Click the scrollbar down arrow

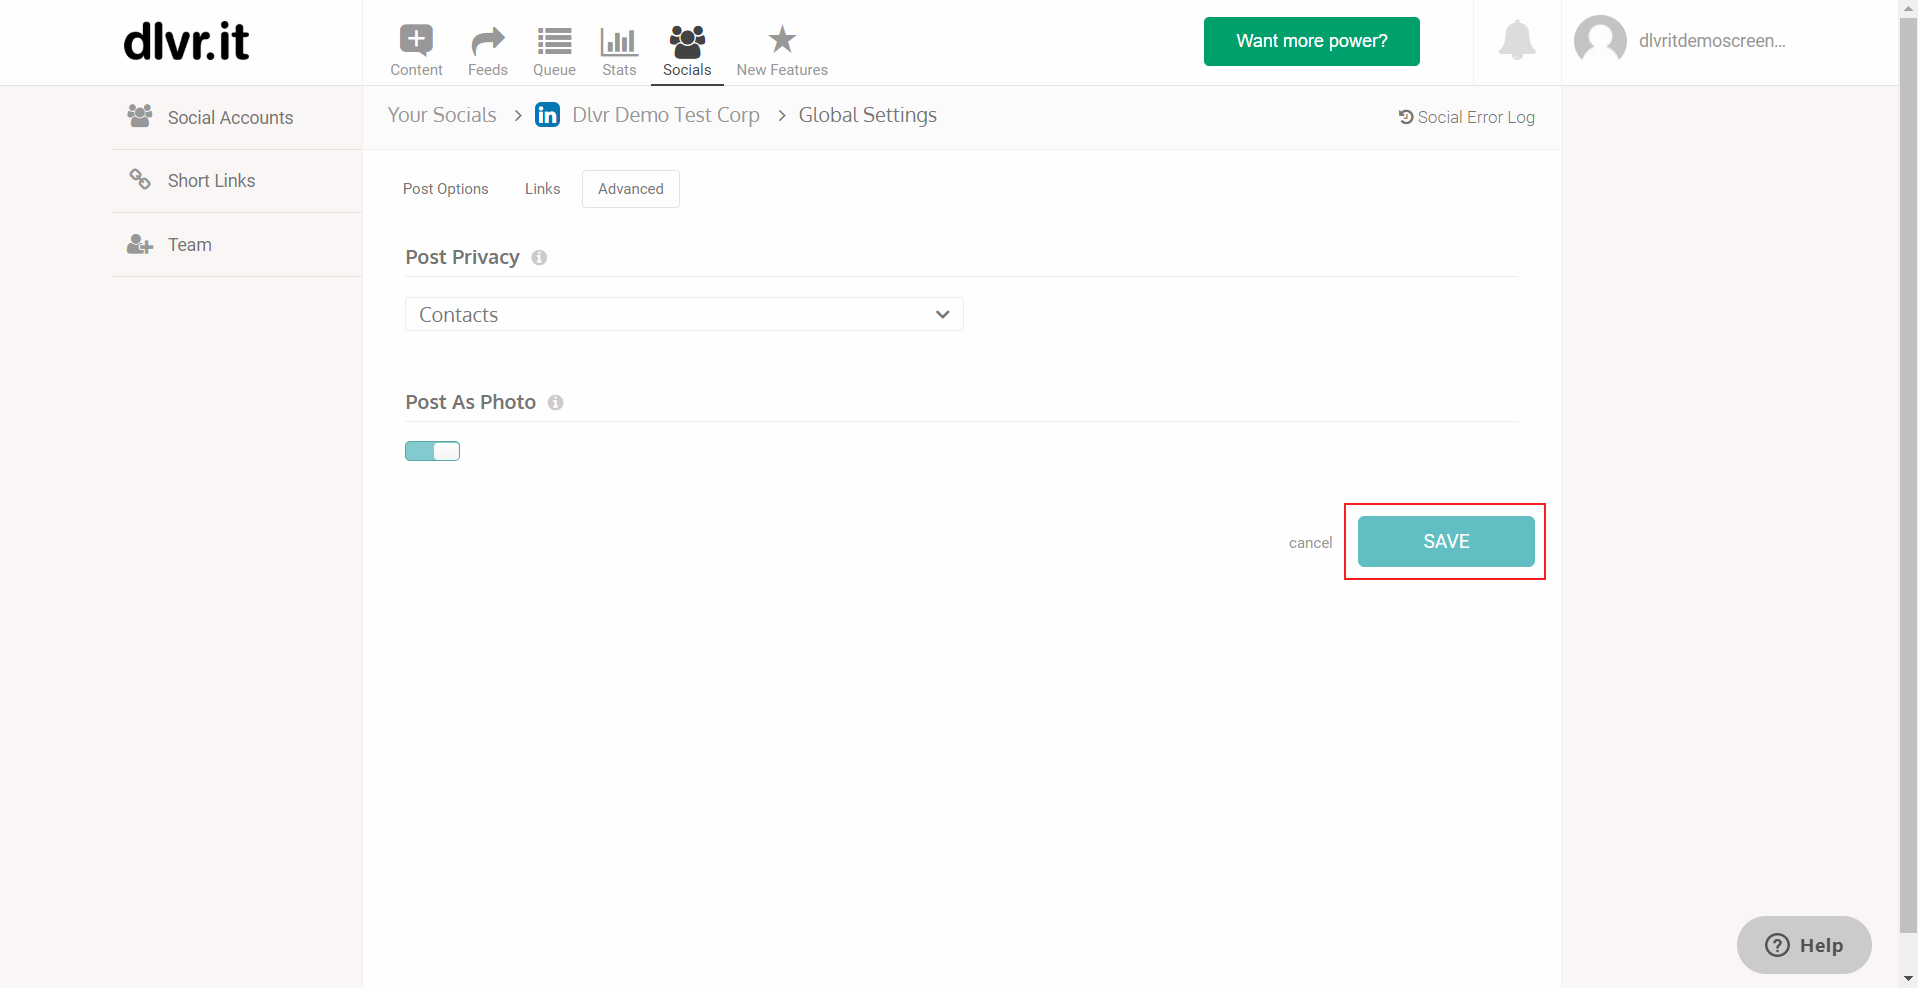pyautogui.click(x=1908, y=979)
